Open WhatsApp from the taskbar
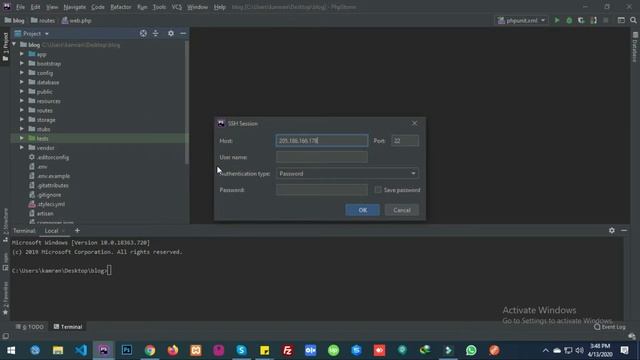Image resolution: width=640 pixels, height=360 pixels. point(471,350)
